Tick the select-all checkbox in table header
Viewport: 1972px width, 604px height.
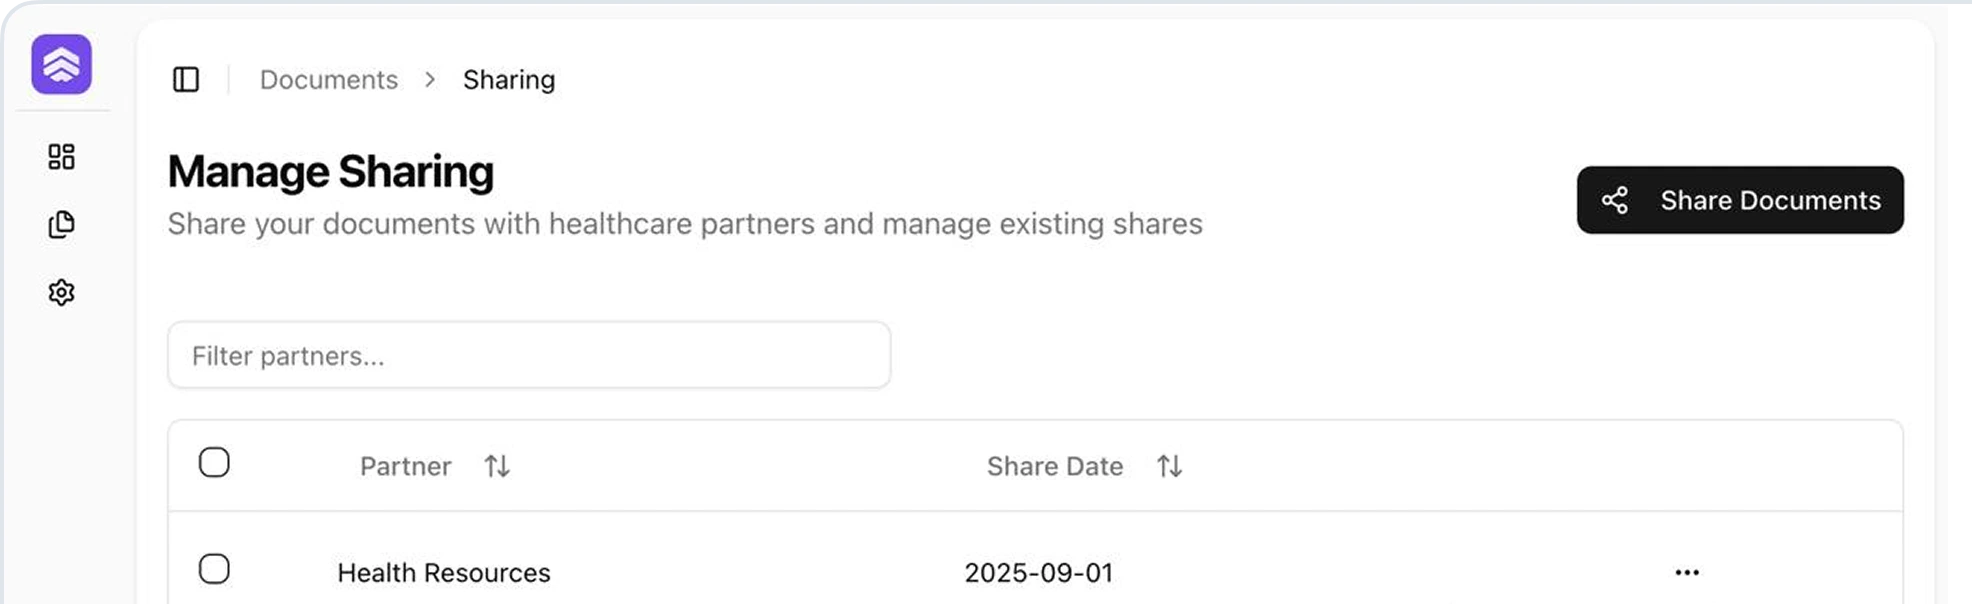click(214, 463)
